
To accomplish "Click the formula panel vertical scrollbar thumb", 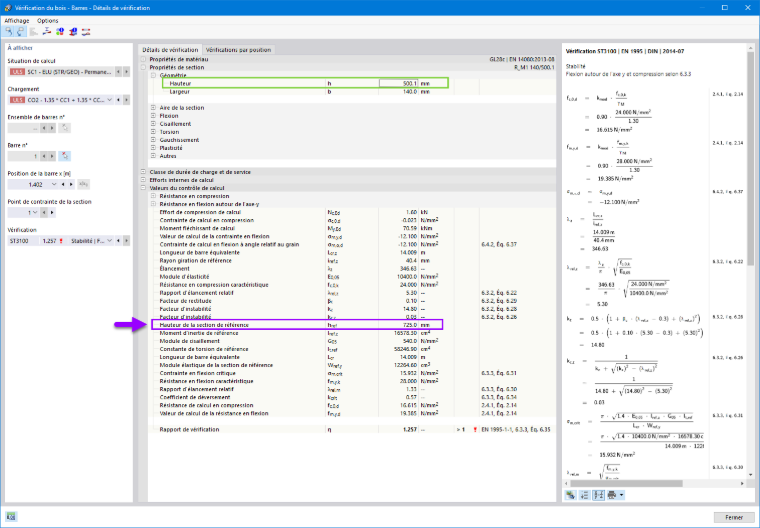I will [x=750, y=158].
